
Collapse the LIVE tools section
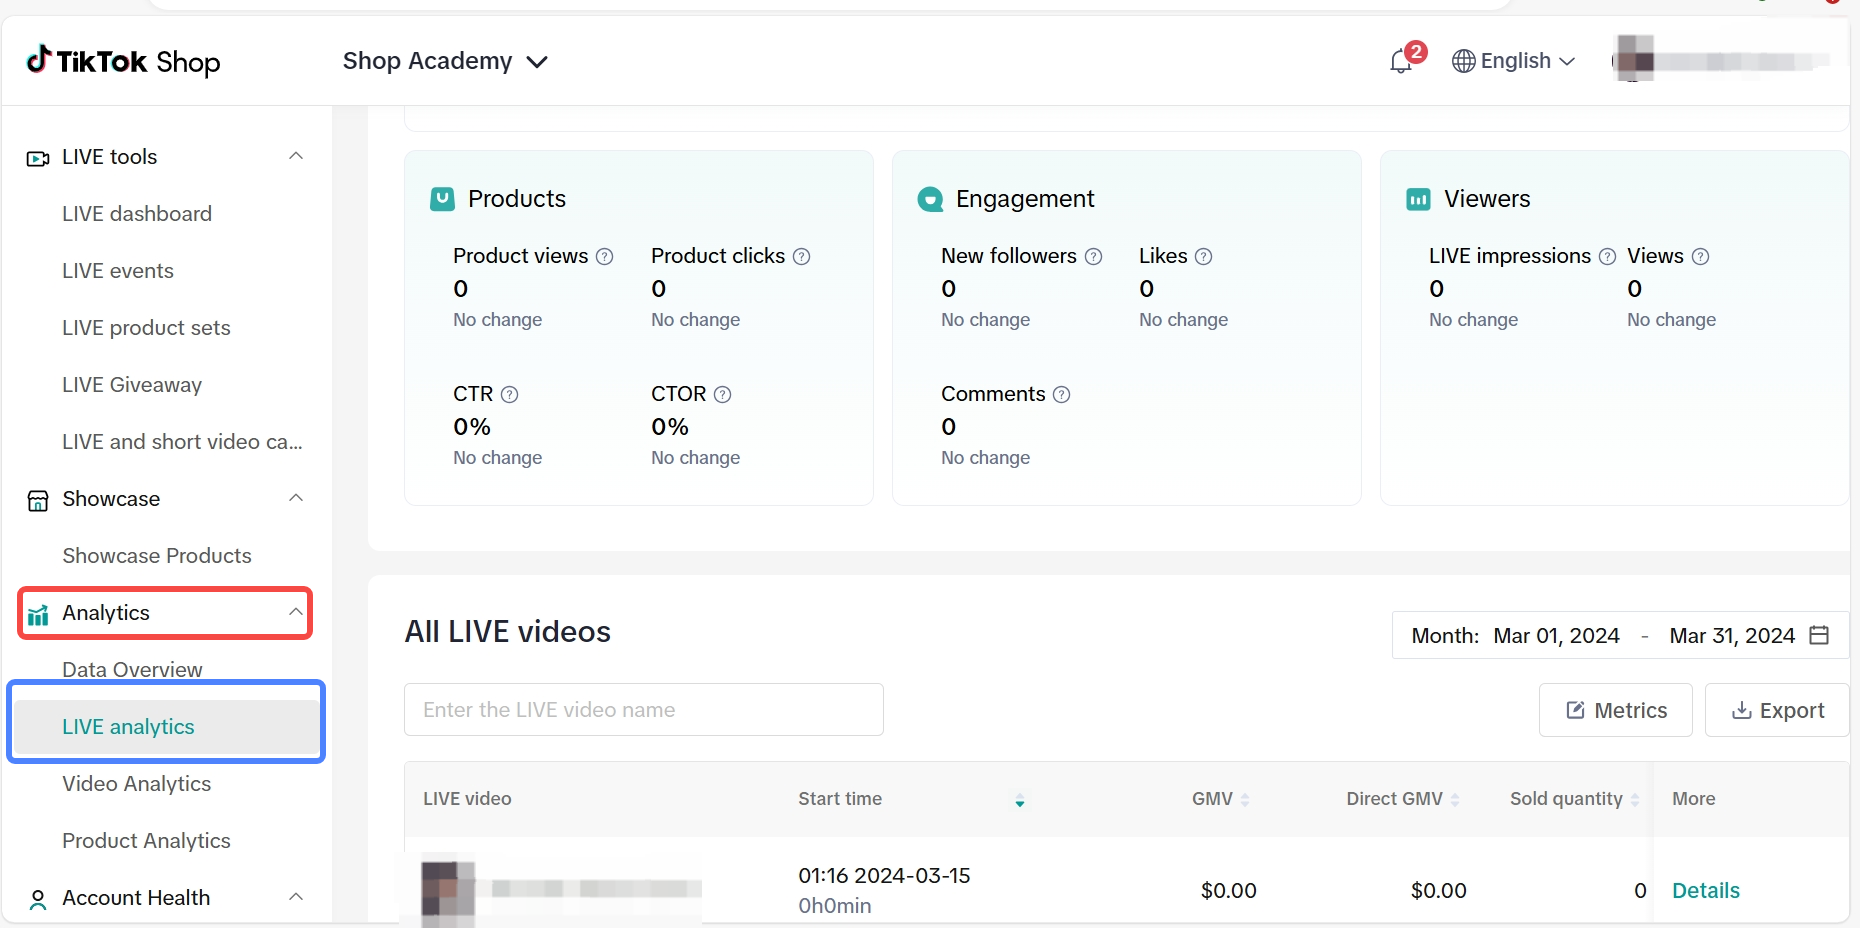tap(296, 157)
